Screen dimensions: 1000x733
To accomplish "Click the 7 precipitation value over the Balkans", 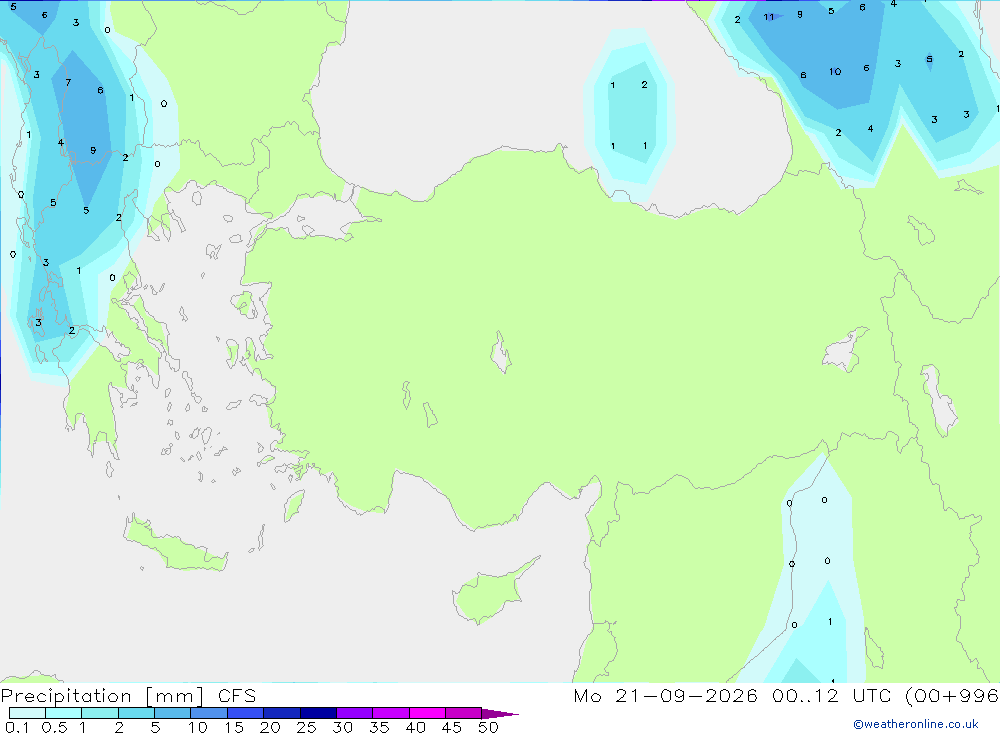I will 68,82.
